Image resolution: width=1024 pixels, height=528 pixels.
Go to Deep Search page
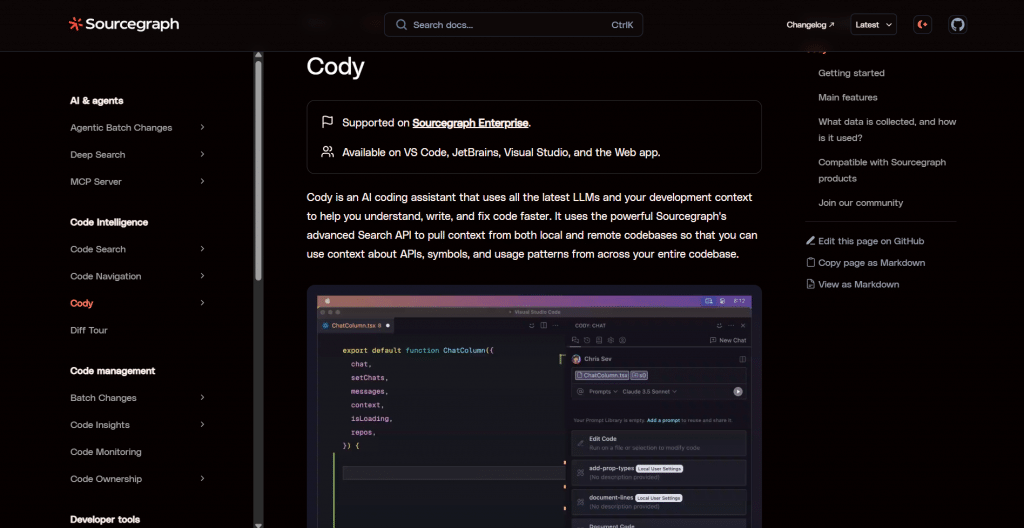pyautogui.click(x=98, y=155)
